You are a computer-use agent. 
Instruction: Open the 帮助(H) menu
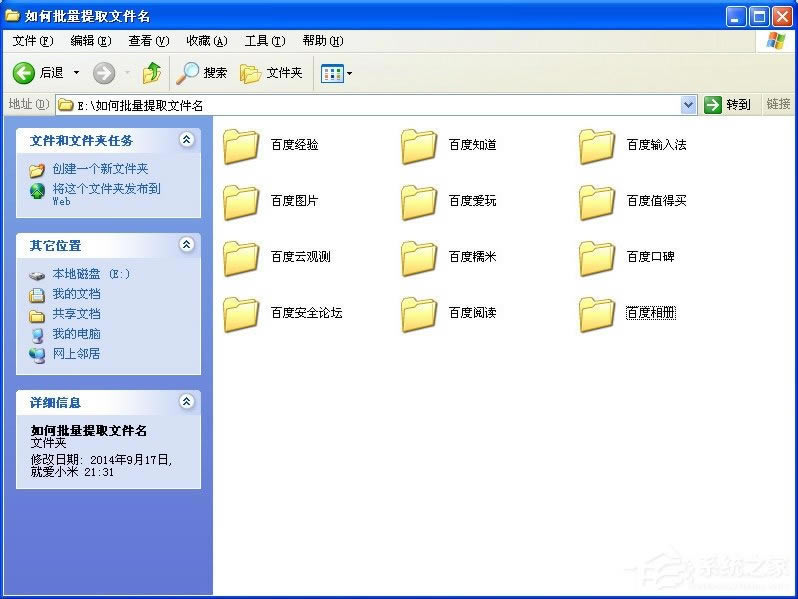(323, 41)
